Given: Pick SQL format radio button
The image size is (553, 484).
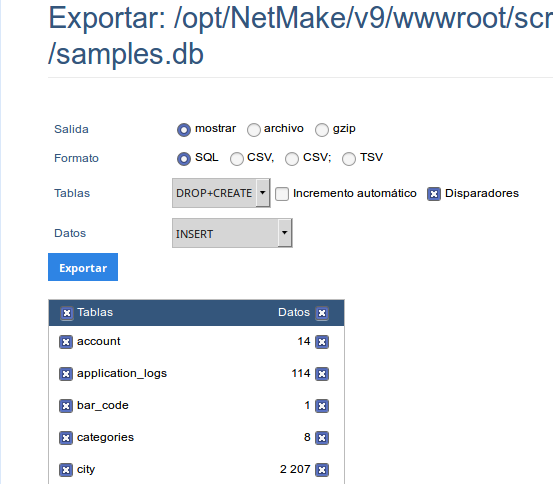Looking at the screenshot, I should tap(184, 159).
